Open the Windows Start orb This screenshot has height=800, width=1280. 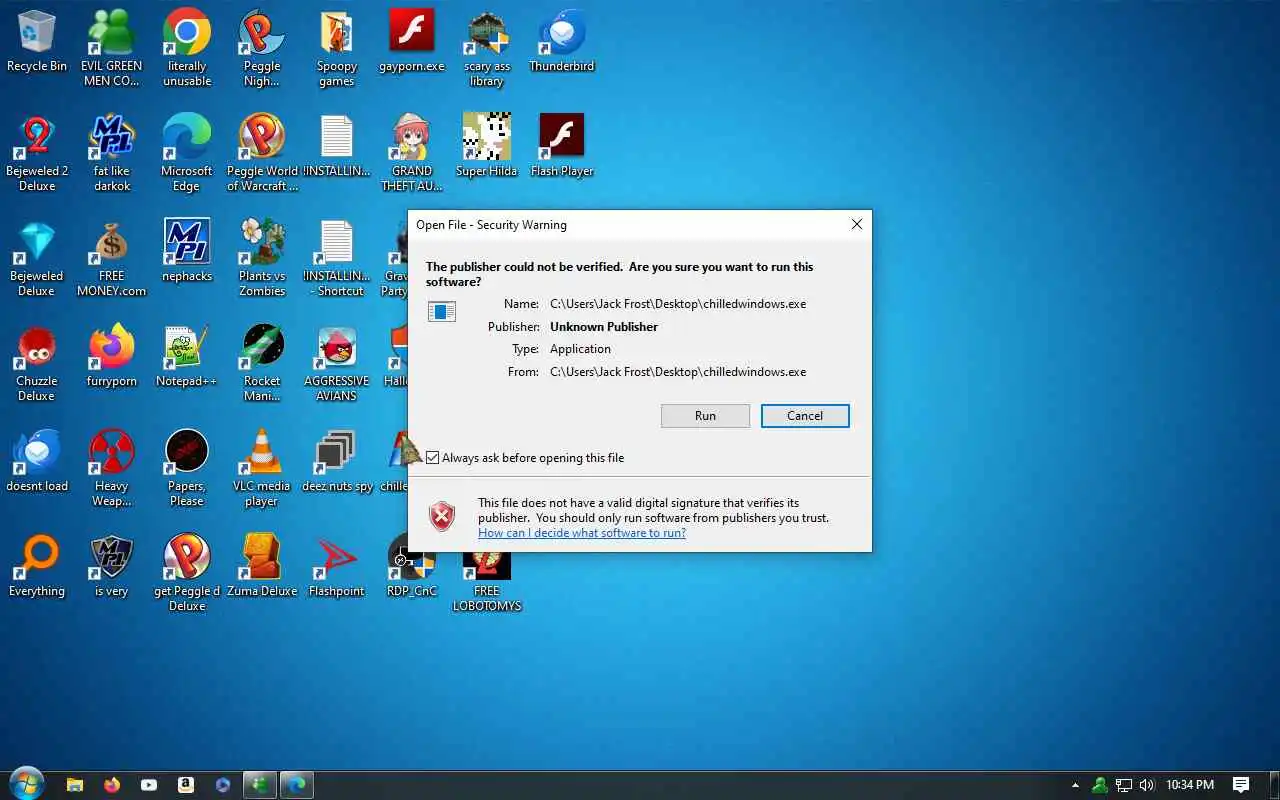tap(26, 785)
